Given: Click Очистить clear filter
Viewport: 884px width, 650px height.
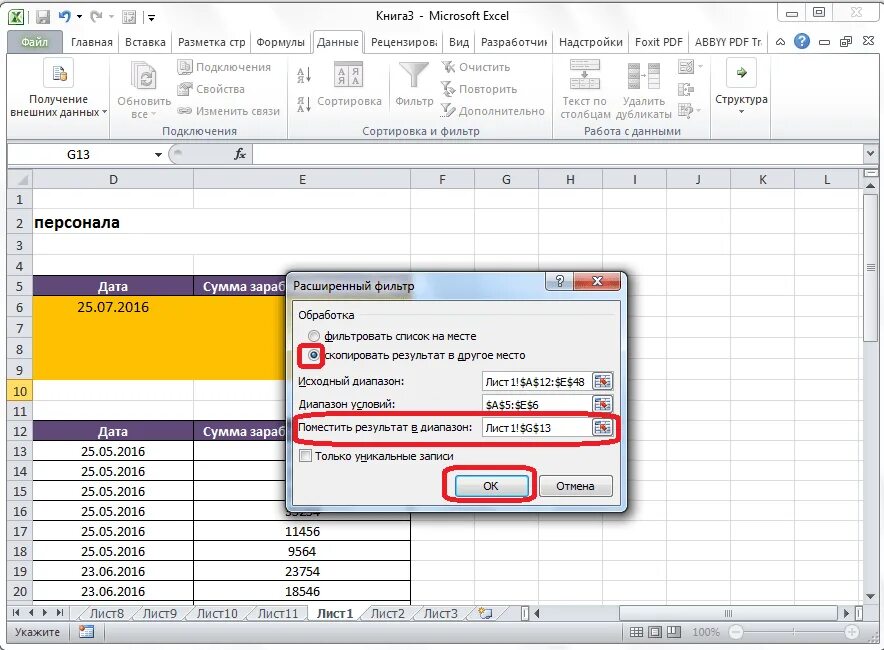Looking at the screenshot, I should tap(475, 67).
